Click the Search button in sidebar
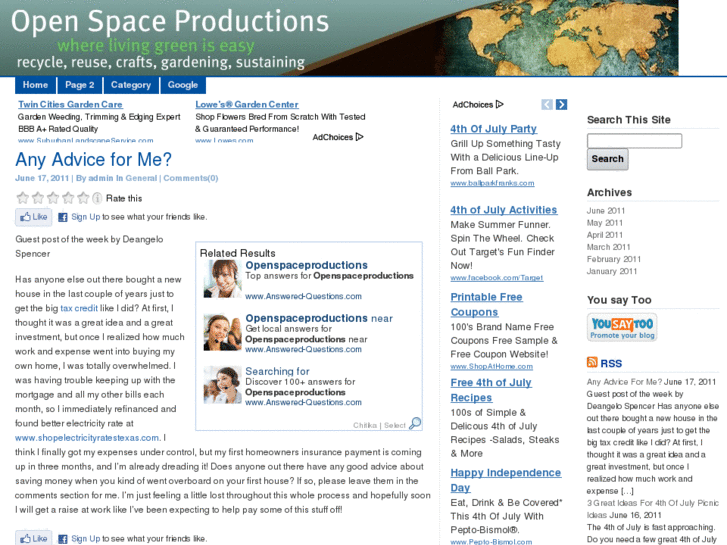The width and height of the screenshot is (727, 545). (607, 159)
